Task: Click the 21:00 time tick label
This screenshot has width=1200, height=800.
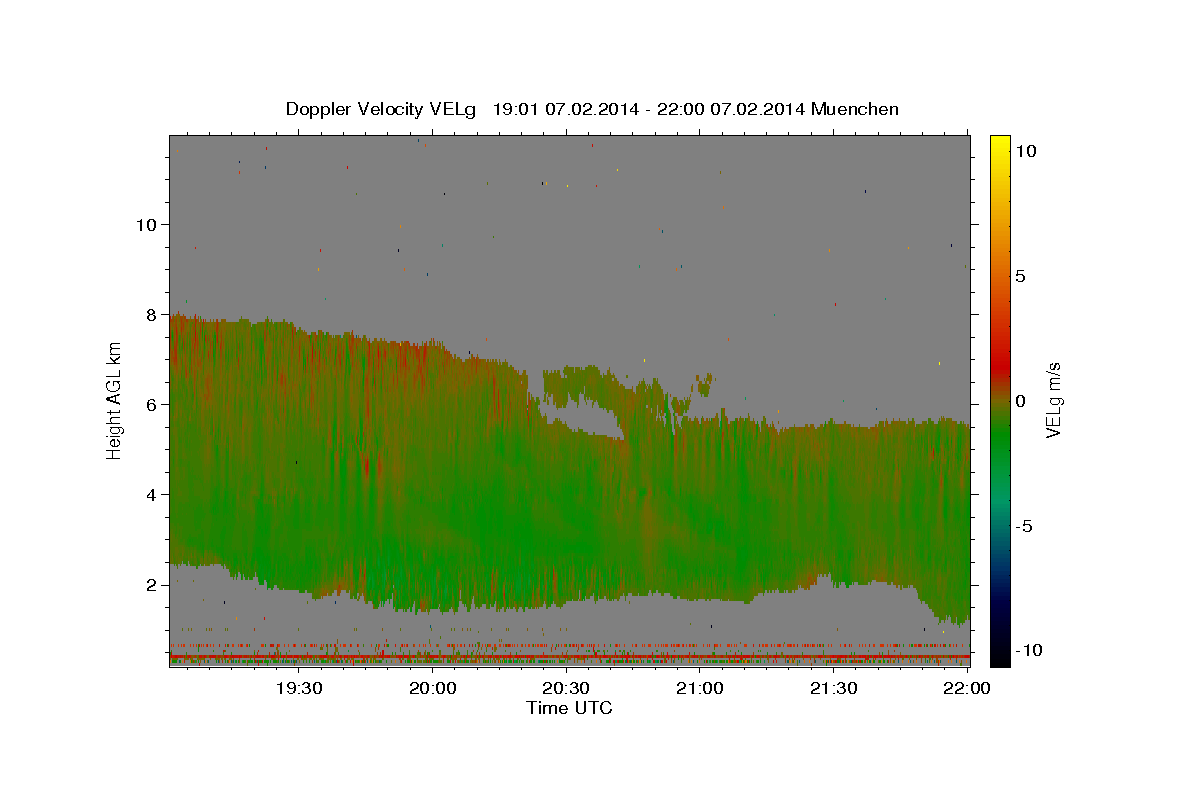Action: 700,688
